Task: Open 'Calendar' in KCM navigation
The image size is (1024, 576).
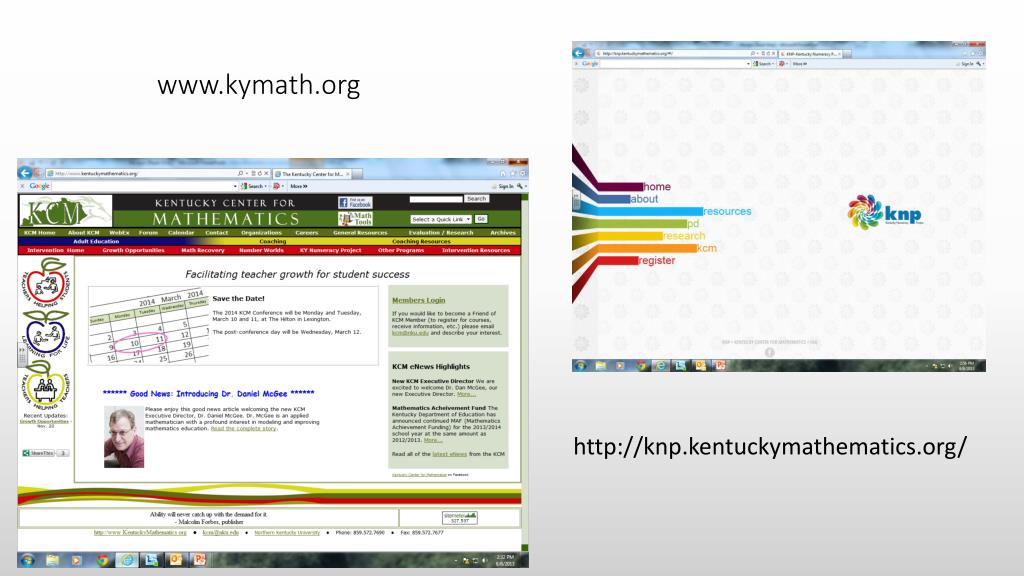Action: [181, 232]
